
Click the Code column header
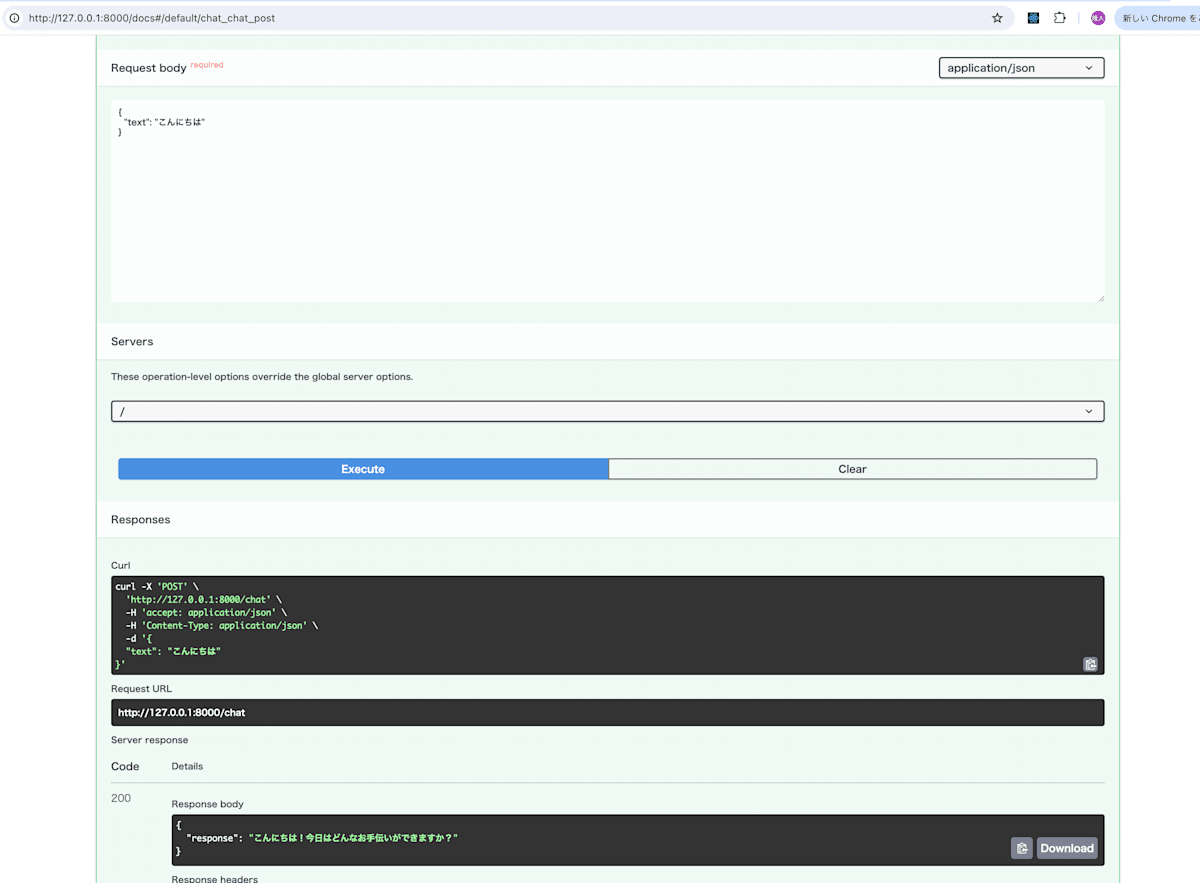pyautogui.click(x=125, y=766)
